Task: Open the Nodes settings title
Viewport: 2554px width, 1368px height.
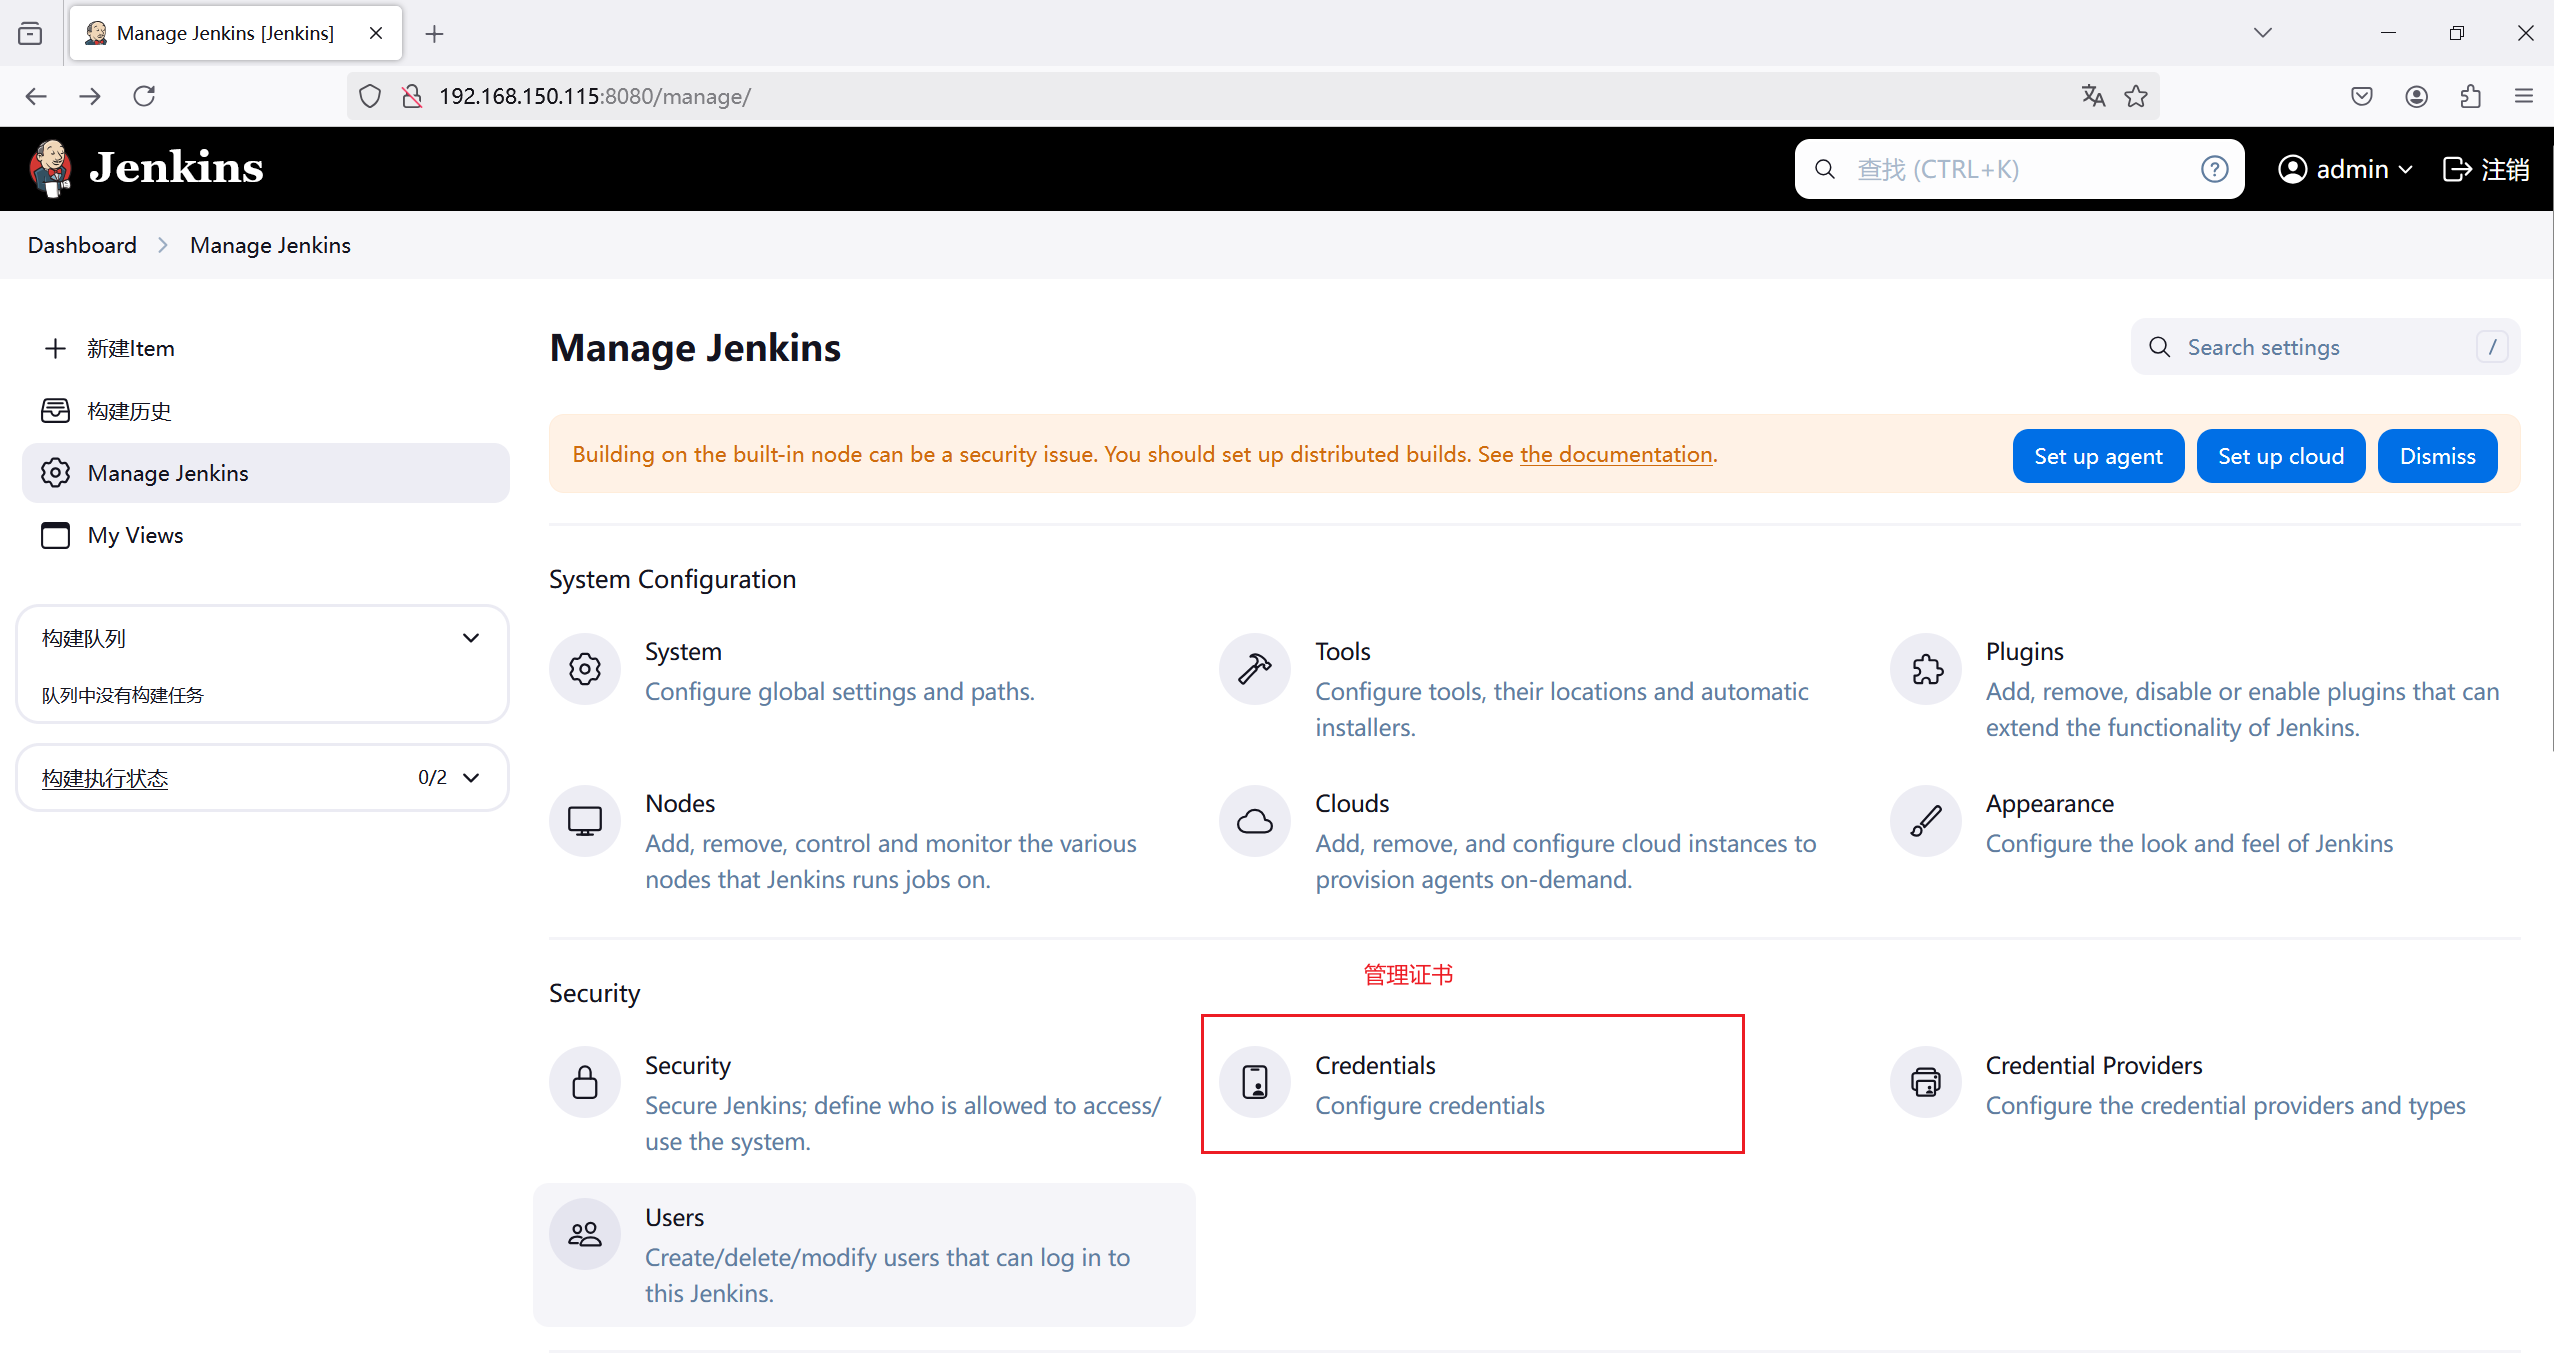Action: coord(680,803)
